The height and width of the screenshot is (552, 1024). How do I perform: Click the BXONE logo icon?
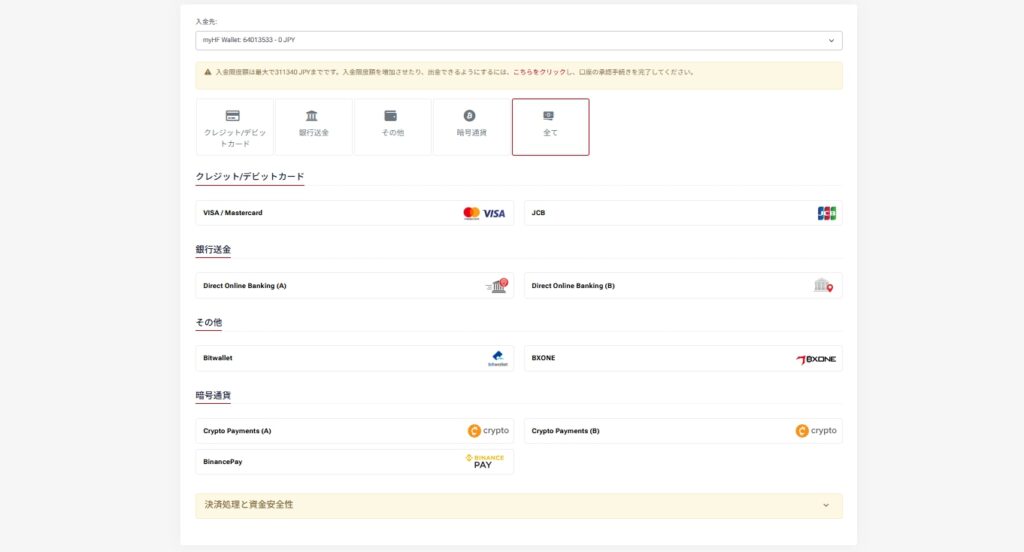[x=815, y=359]
